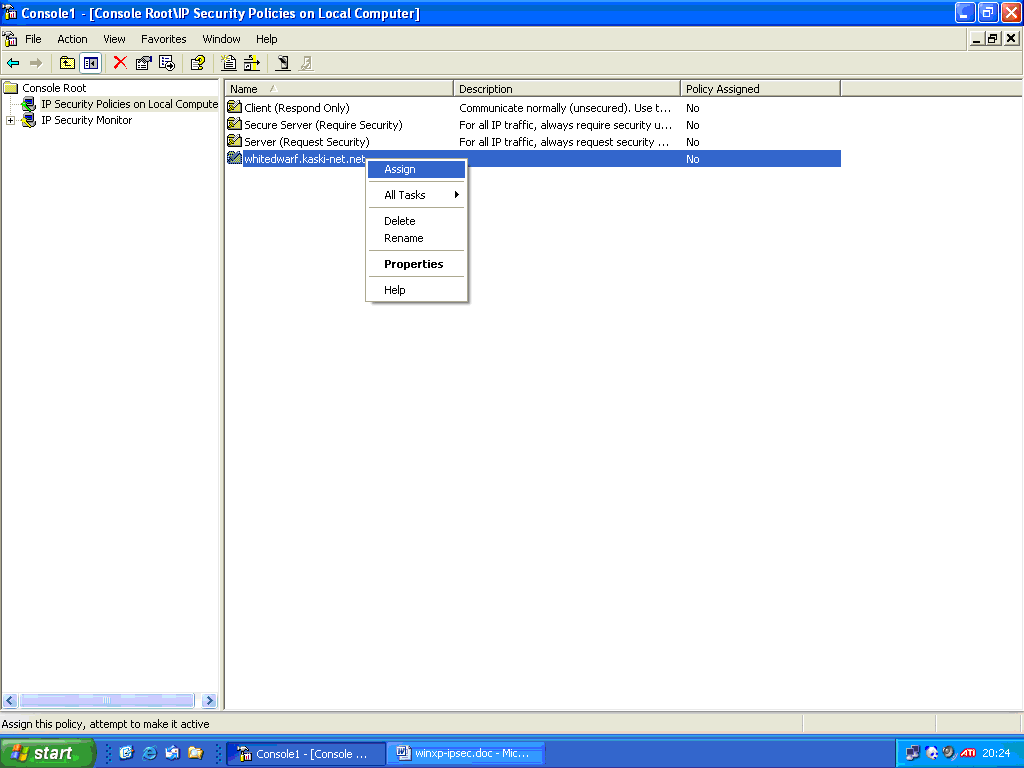Click the Forward arrow toolbar icon
Image resolution: width=1024 pixels, height=768 pixels.
point(36,63)
